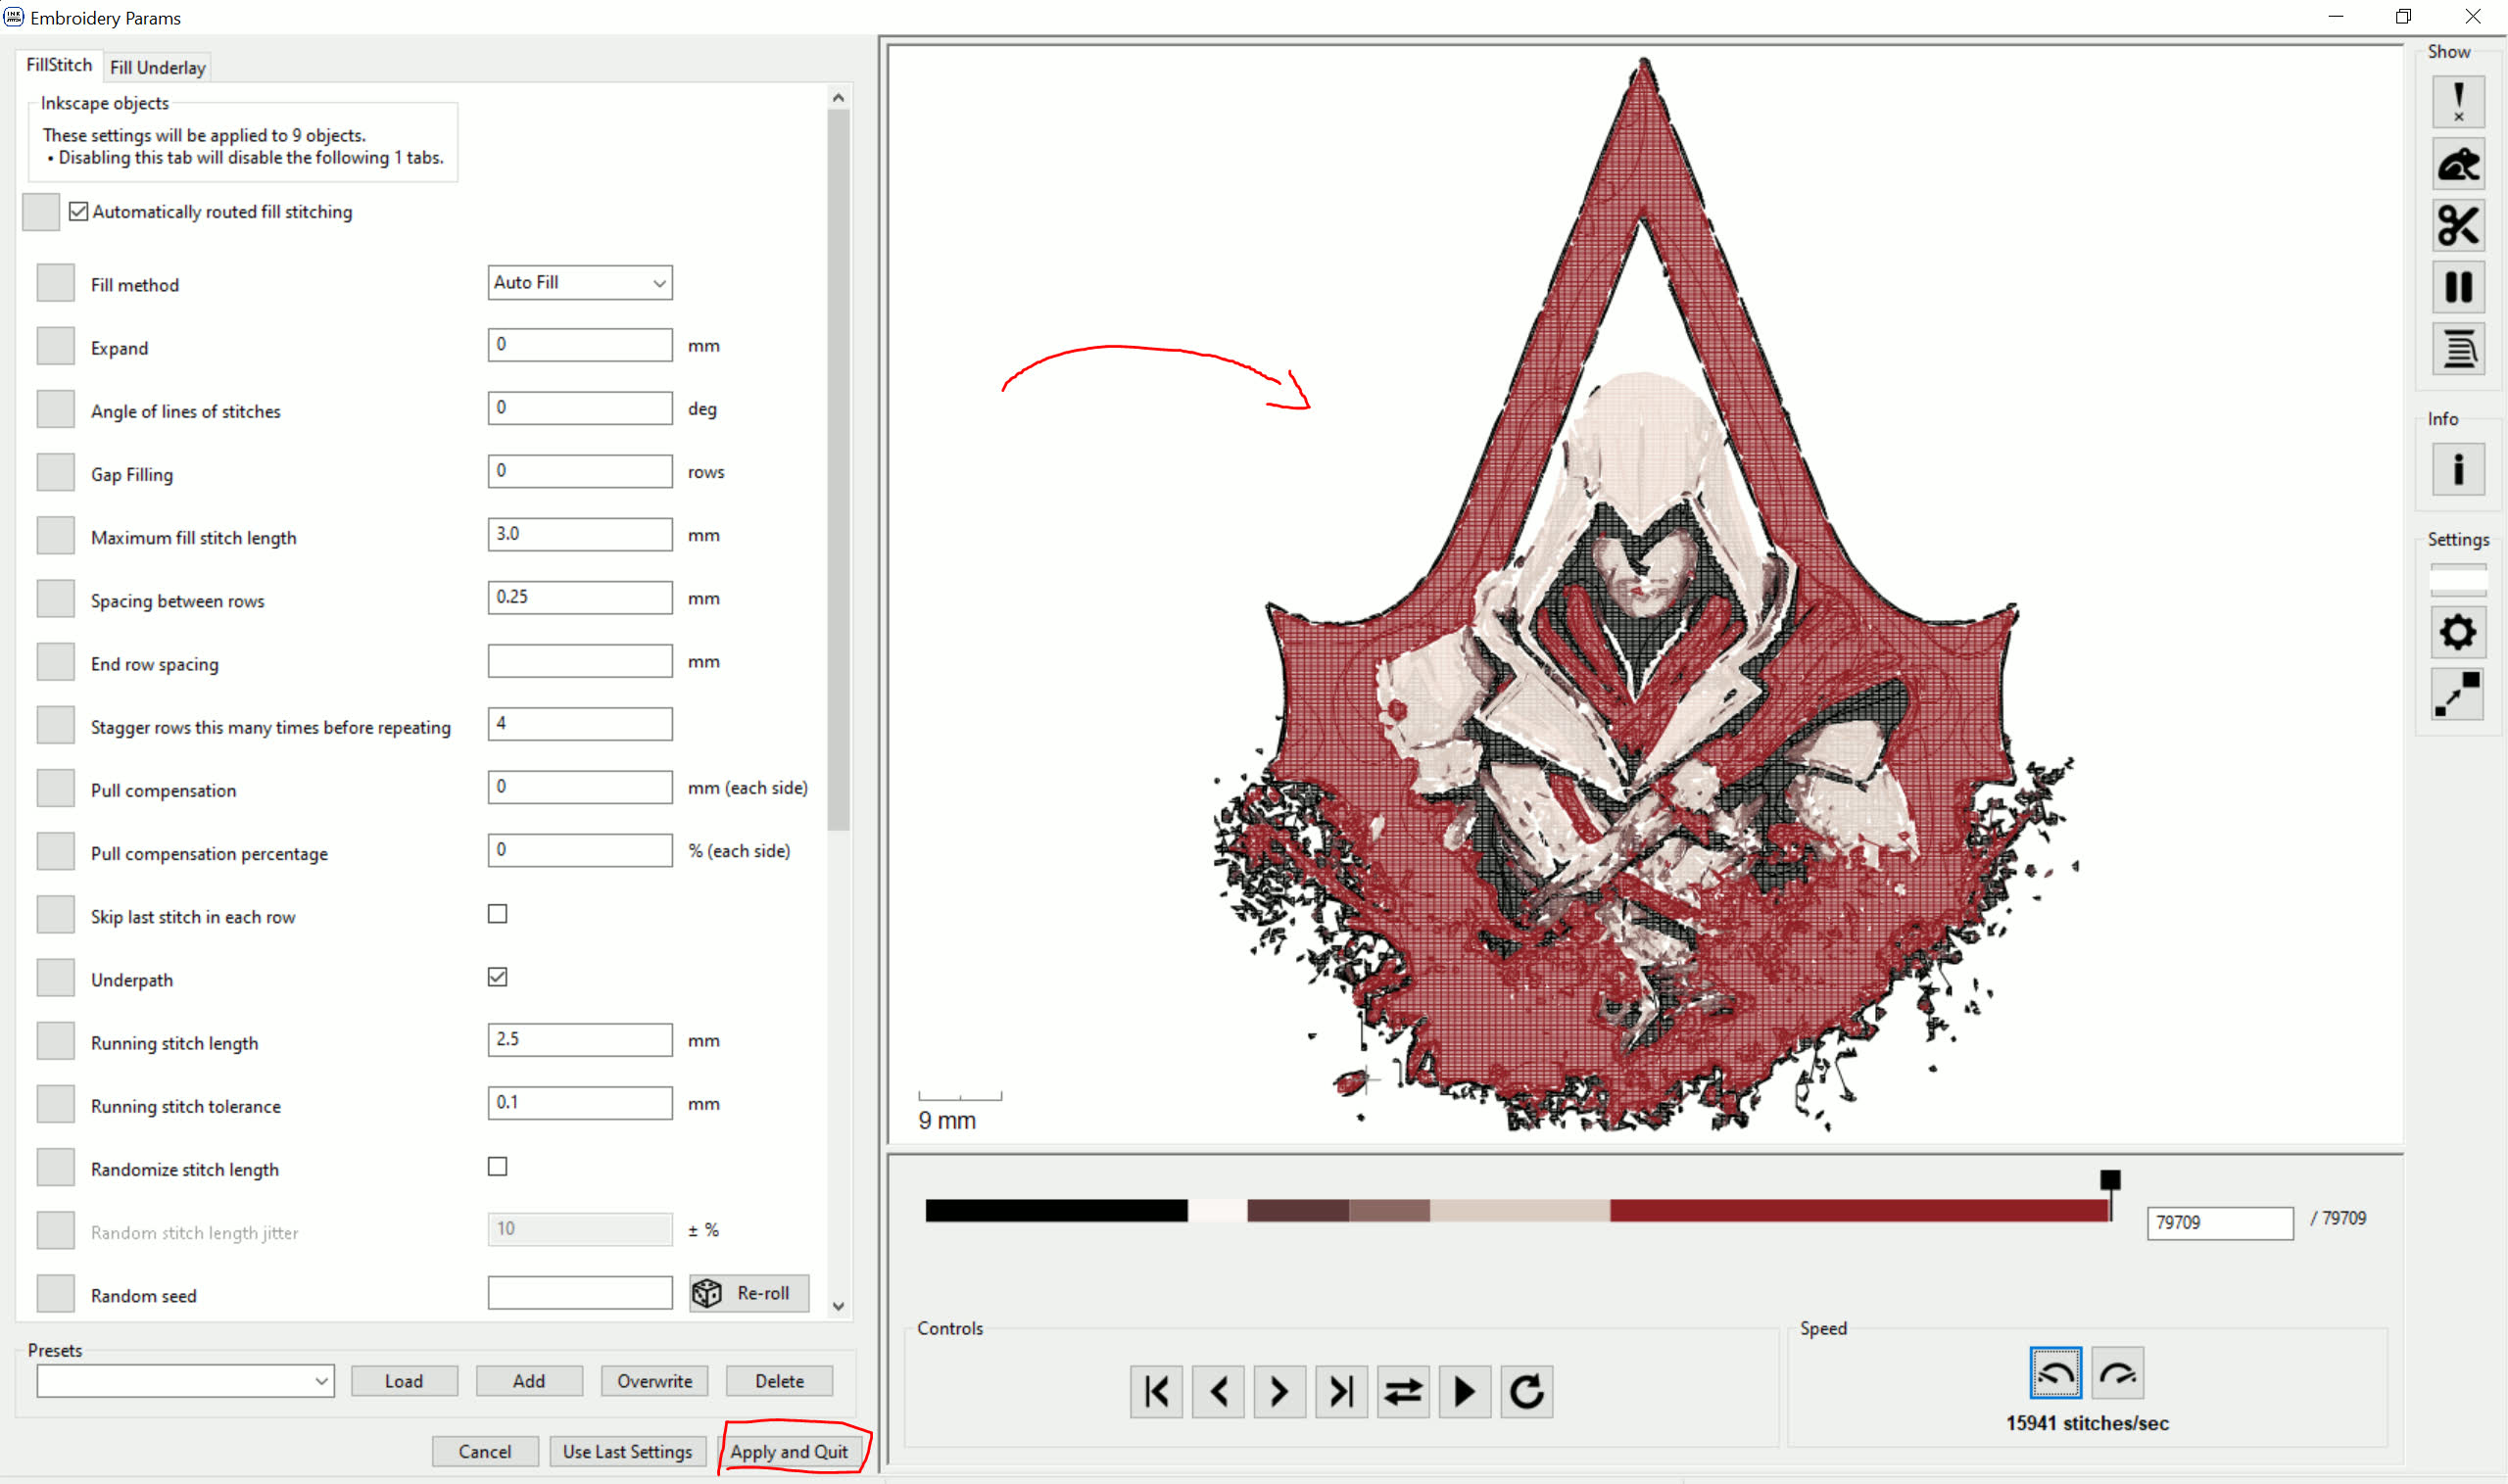Open simulator settings gear icon
The width and height of the screenshot is (2508, 1484).
click(x=2458, y=632)
